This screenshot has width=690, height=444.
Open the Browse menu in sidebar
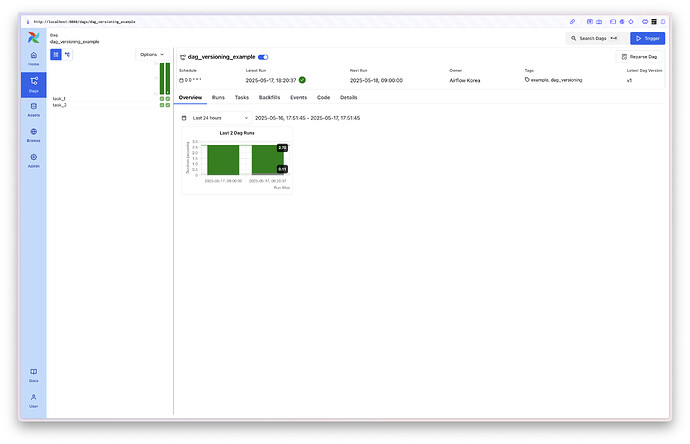click(34, 133)
